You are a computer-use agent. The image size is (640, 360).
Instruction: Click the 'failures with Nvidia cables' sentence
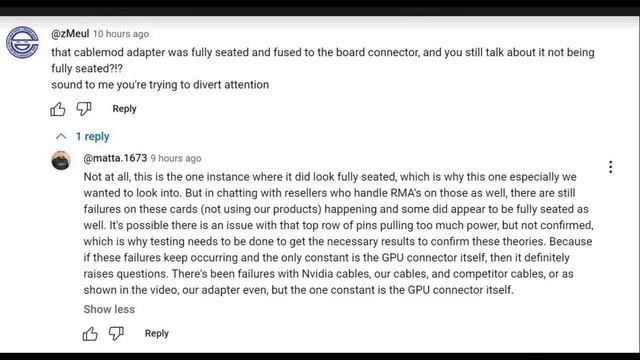tap(329, 274)
